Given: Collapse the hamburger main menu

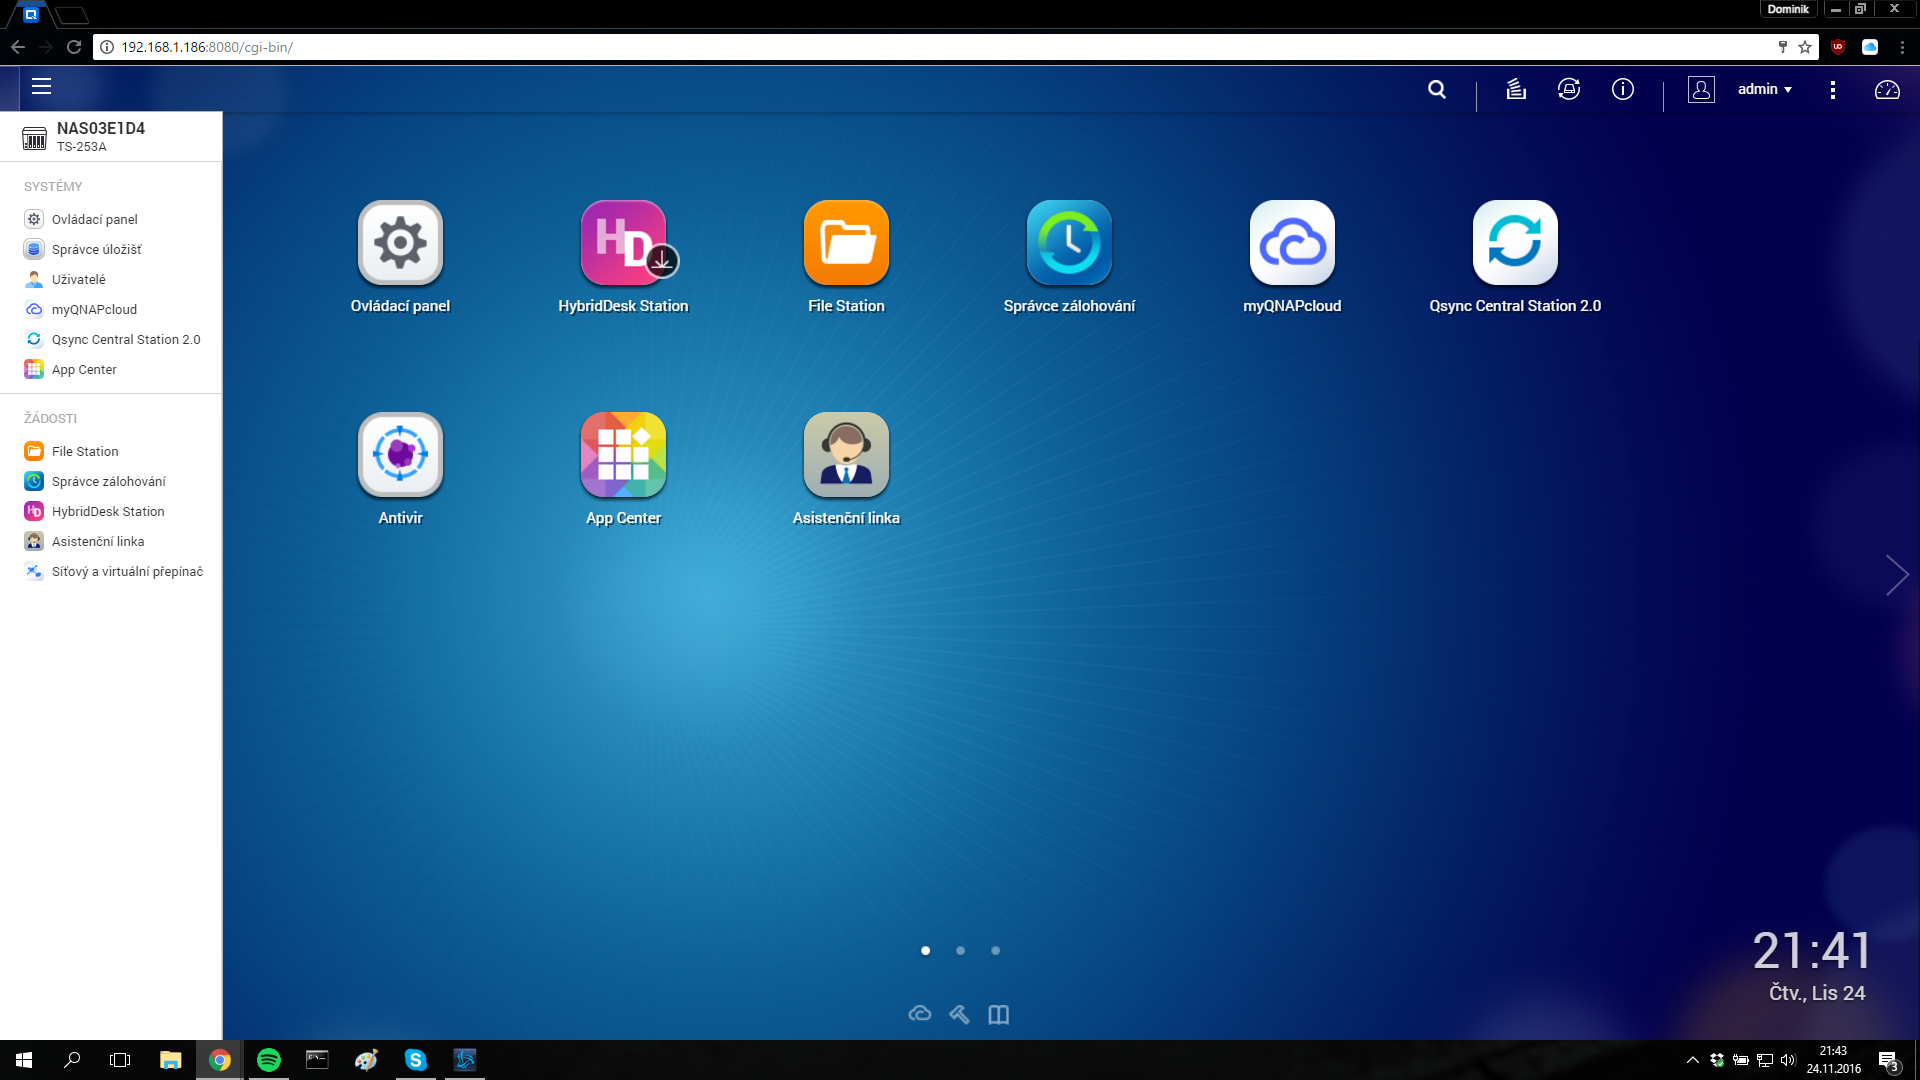Looking at the screenshot, I should [x=41, y=87].
